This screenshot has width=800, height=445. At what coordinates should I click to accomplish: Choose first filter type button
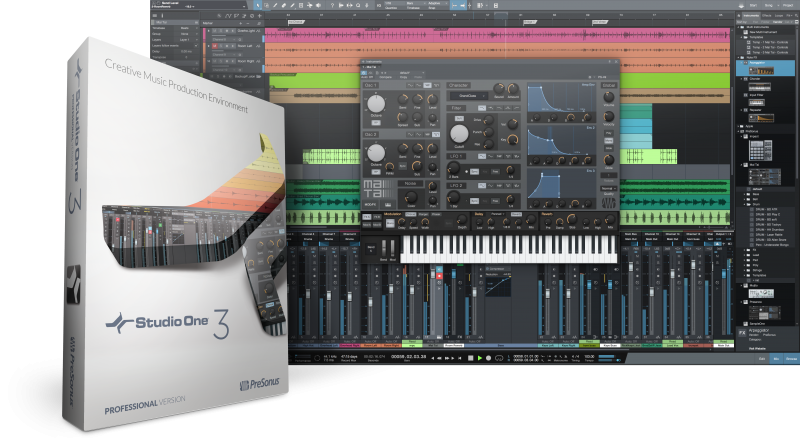[x=482, y=108]
